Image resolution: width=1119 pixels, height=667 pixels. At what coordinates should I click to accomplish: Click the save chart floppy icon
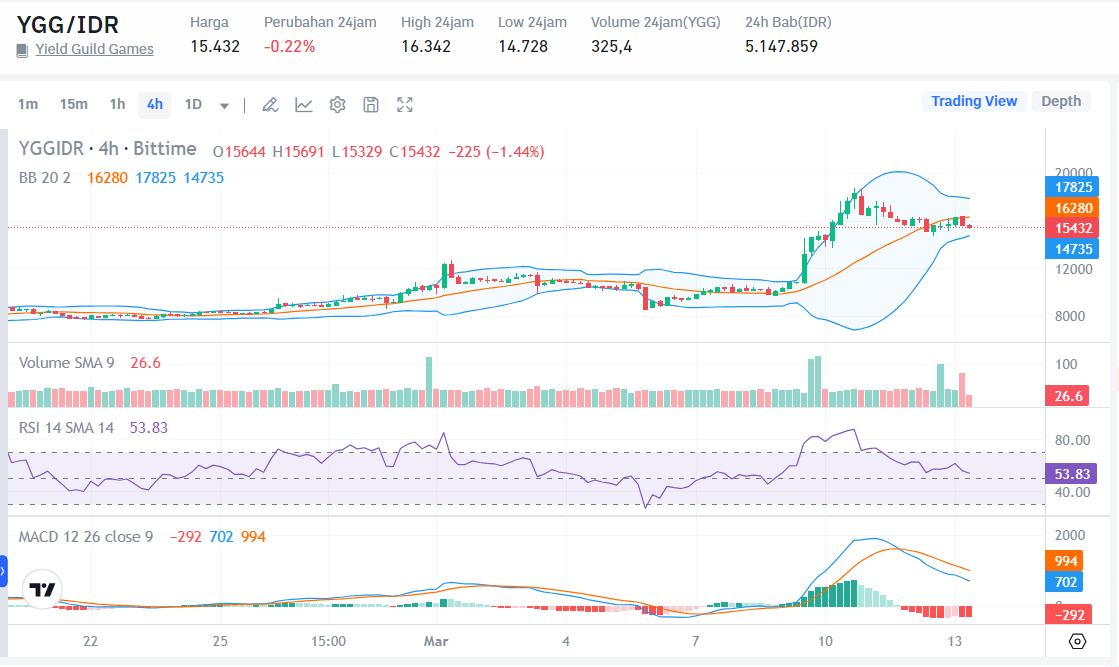(x=370, y=105)
